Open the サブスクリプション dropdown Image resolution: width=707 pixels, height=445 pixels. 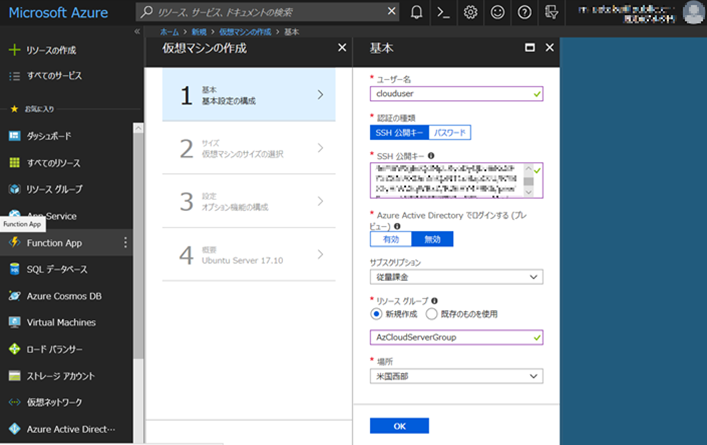456,277
